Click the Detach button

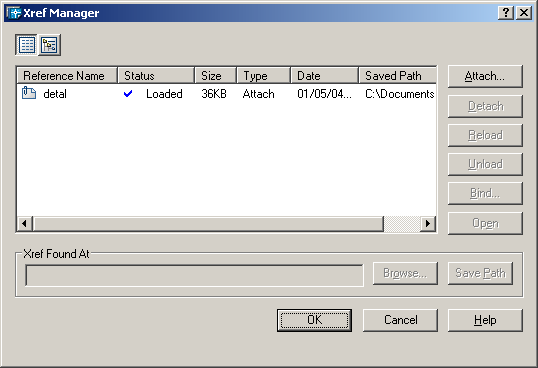485,106
